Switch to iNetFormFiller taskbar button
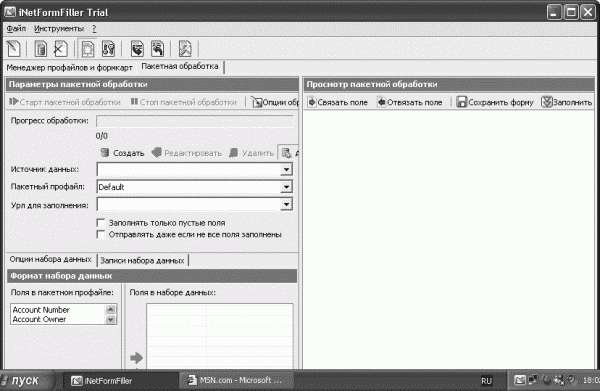Screen dimensions: 600x391 (x=120, y=381)
